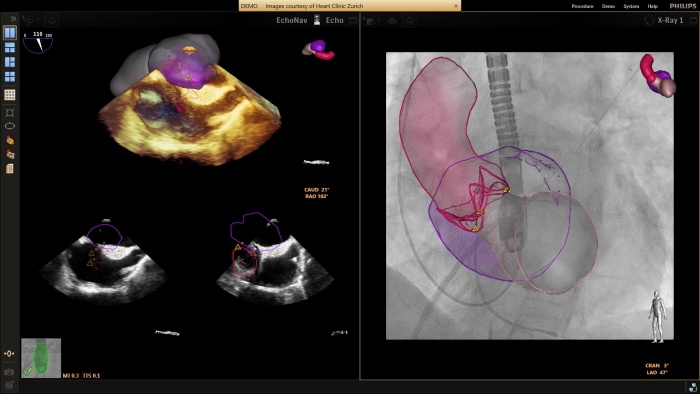Click the CRAN 3° LAO 47° angle readout
Screen dimensions: 700x394
[657, 369]
